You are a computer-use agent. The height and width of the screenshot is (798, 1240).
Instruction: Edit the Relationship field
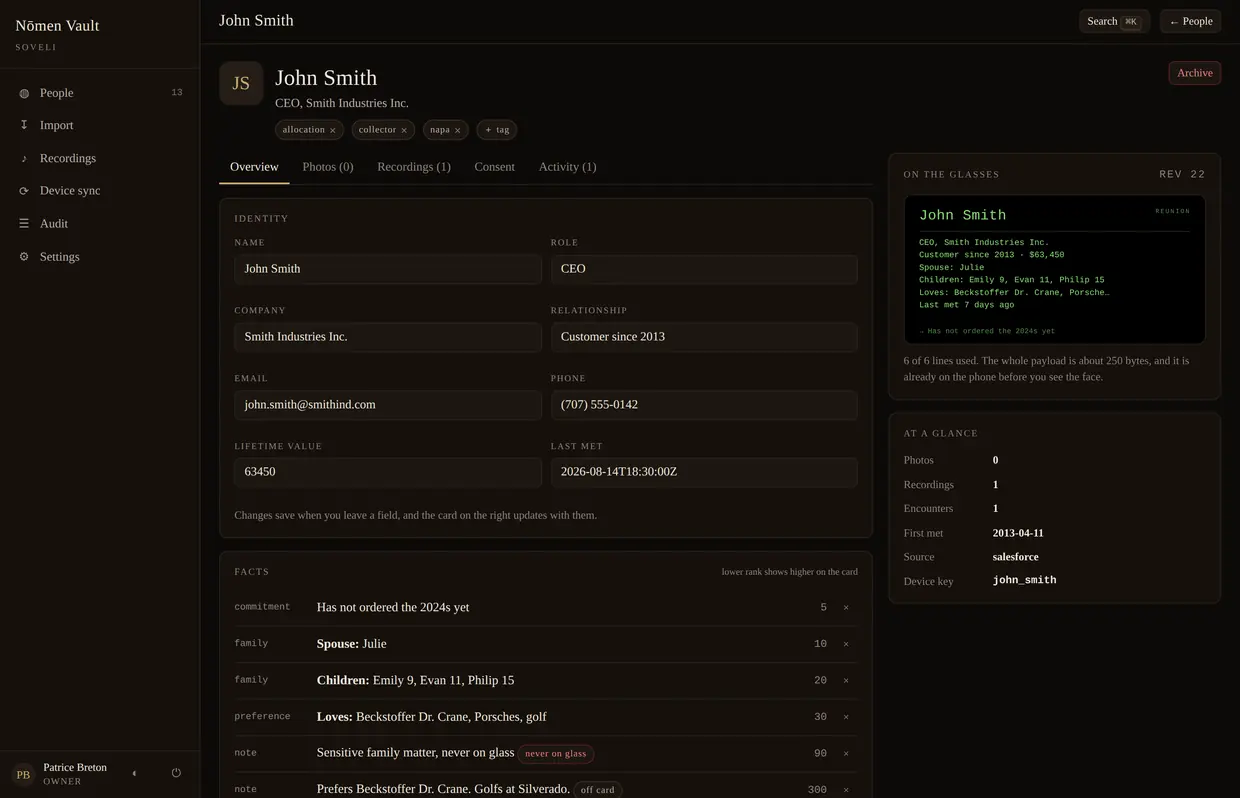pyautogui.click(x=704, y=337)
